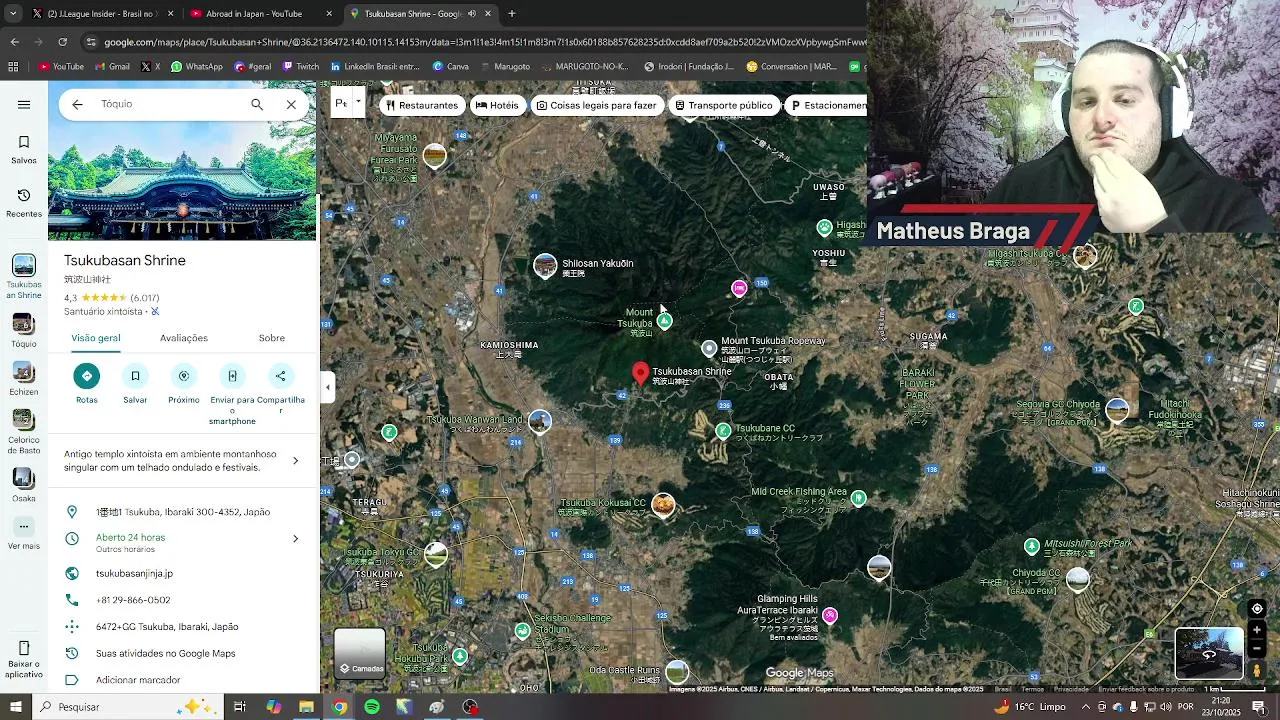Show hidden system tray icons

tap(1087, 707)
